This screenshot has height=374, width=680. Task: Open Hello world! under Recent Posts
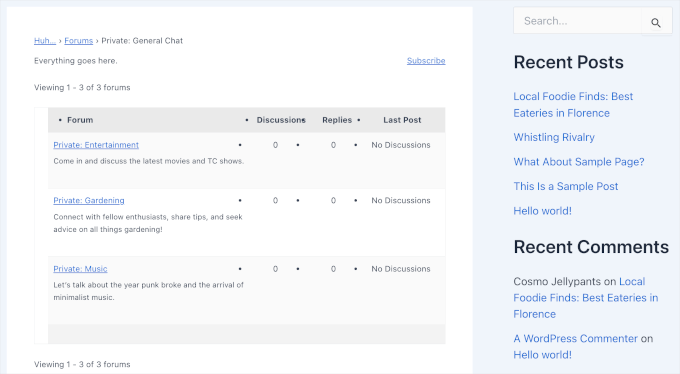[543, 211]
